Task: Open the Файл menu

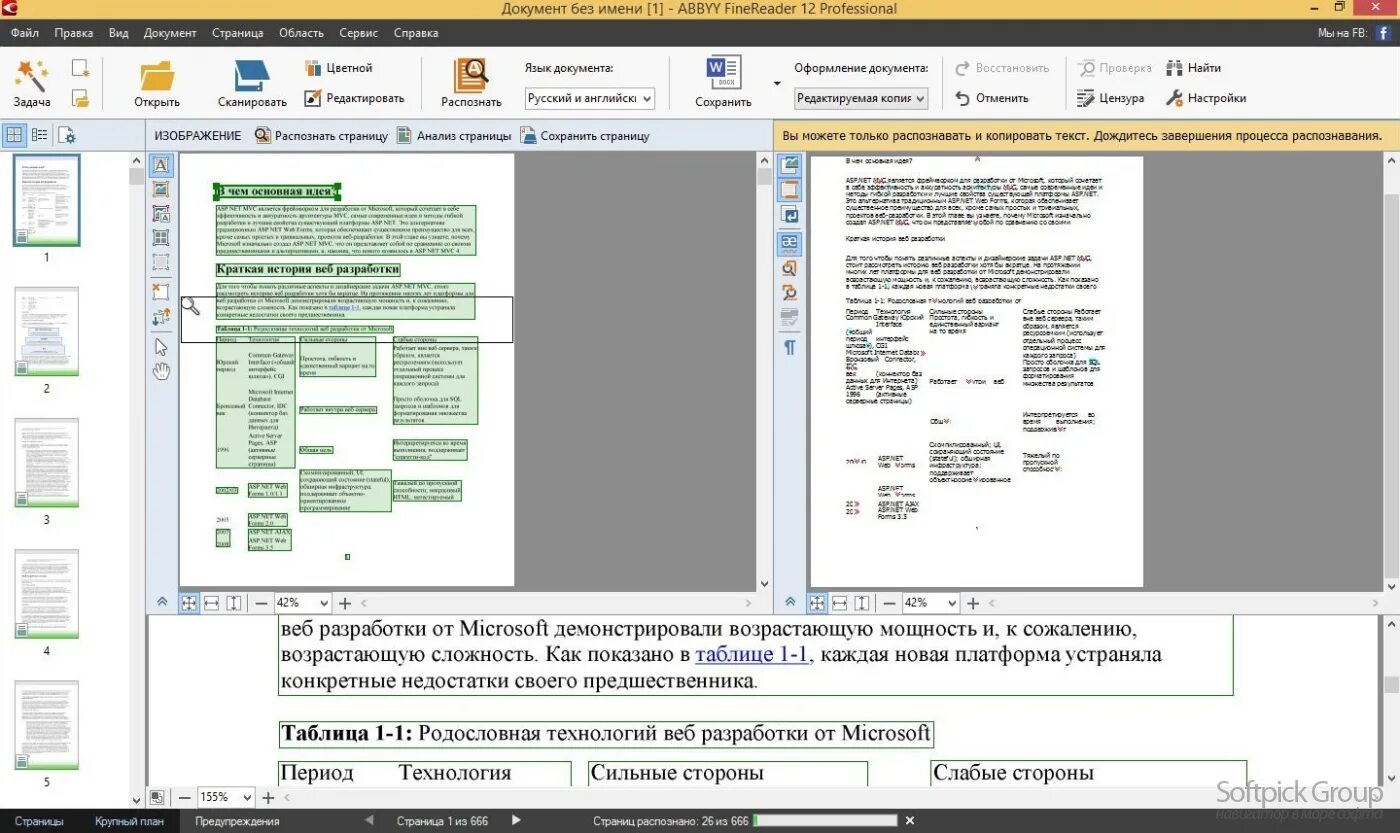Action: (25, 33)
